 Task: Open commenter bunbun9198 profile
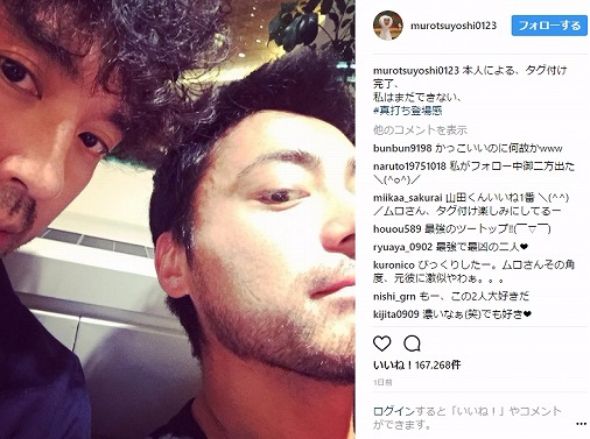point(402,148)
